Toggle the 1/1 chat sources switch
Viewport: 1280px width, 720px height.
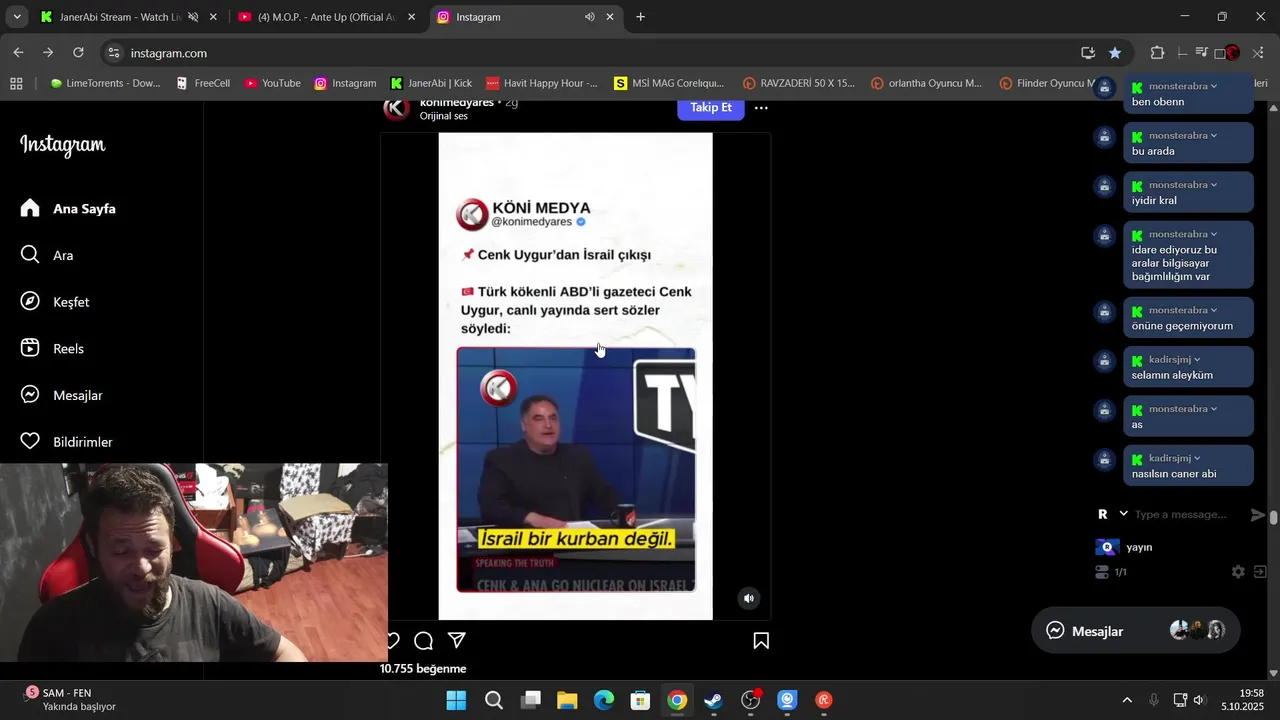[1102, 572]
